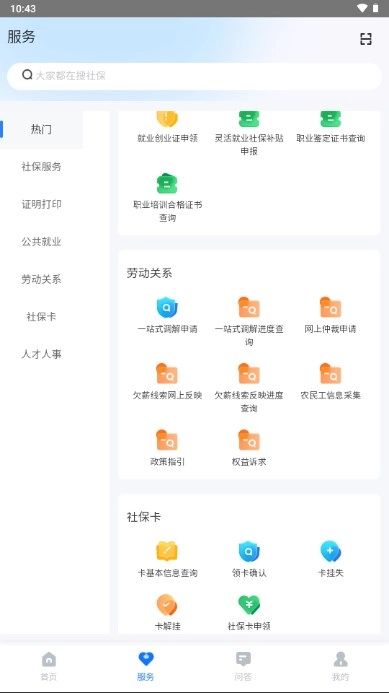Image resolution: width=389 pixels, height=693 pixels.
Task: Open 职业培训合格证书查询 service icon
Action: click(x=167, y=183)
